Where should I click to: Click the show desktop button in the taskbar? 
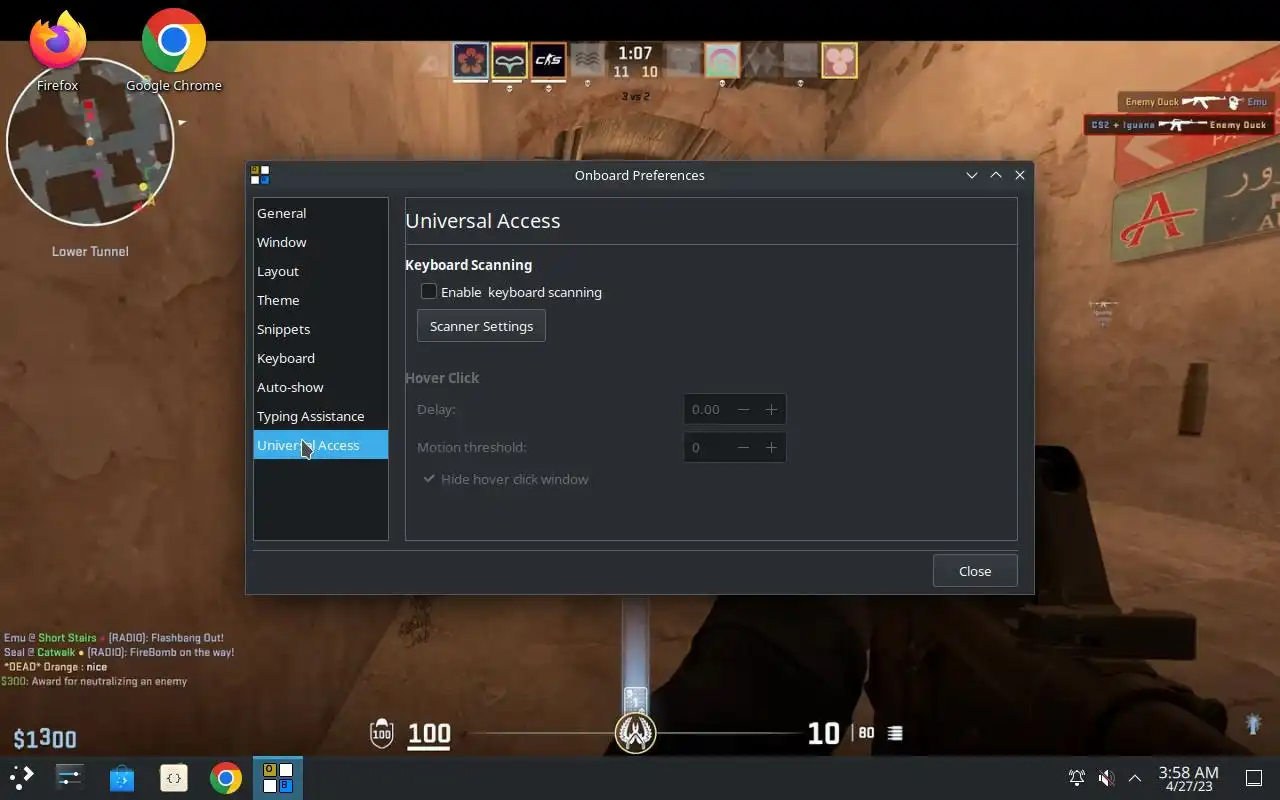pos(1254,777)
